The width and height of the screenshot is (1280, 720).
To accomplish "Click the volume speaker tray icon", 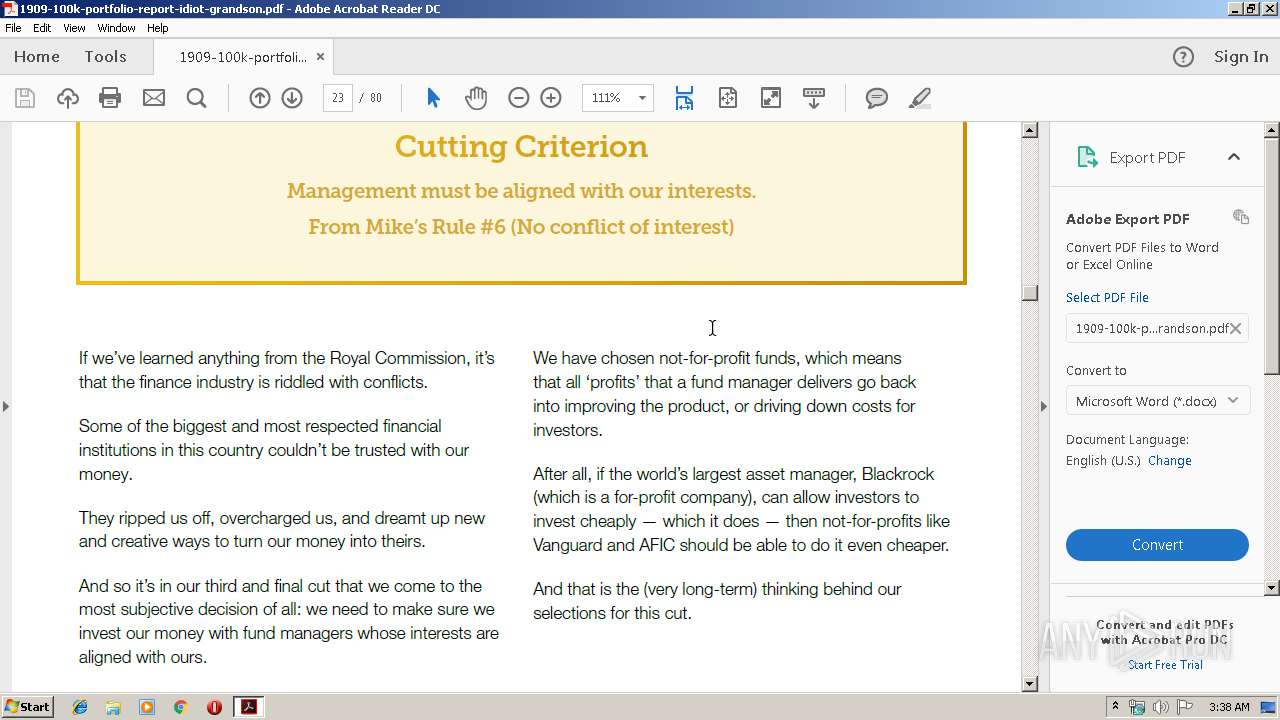I will click(x=1160, y=707).
